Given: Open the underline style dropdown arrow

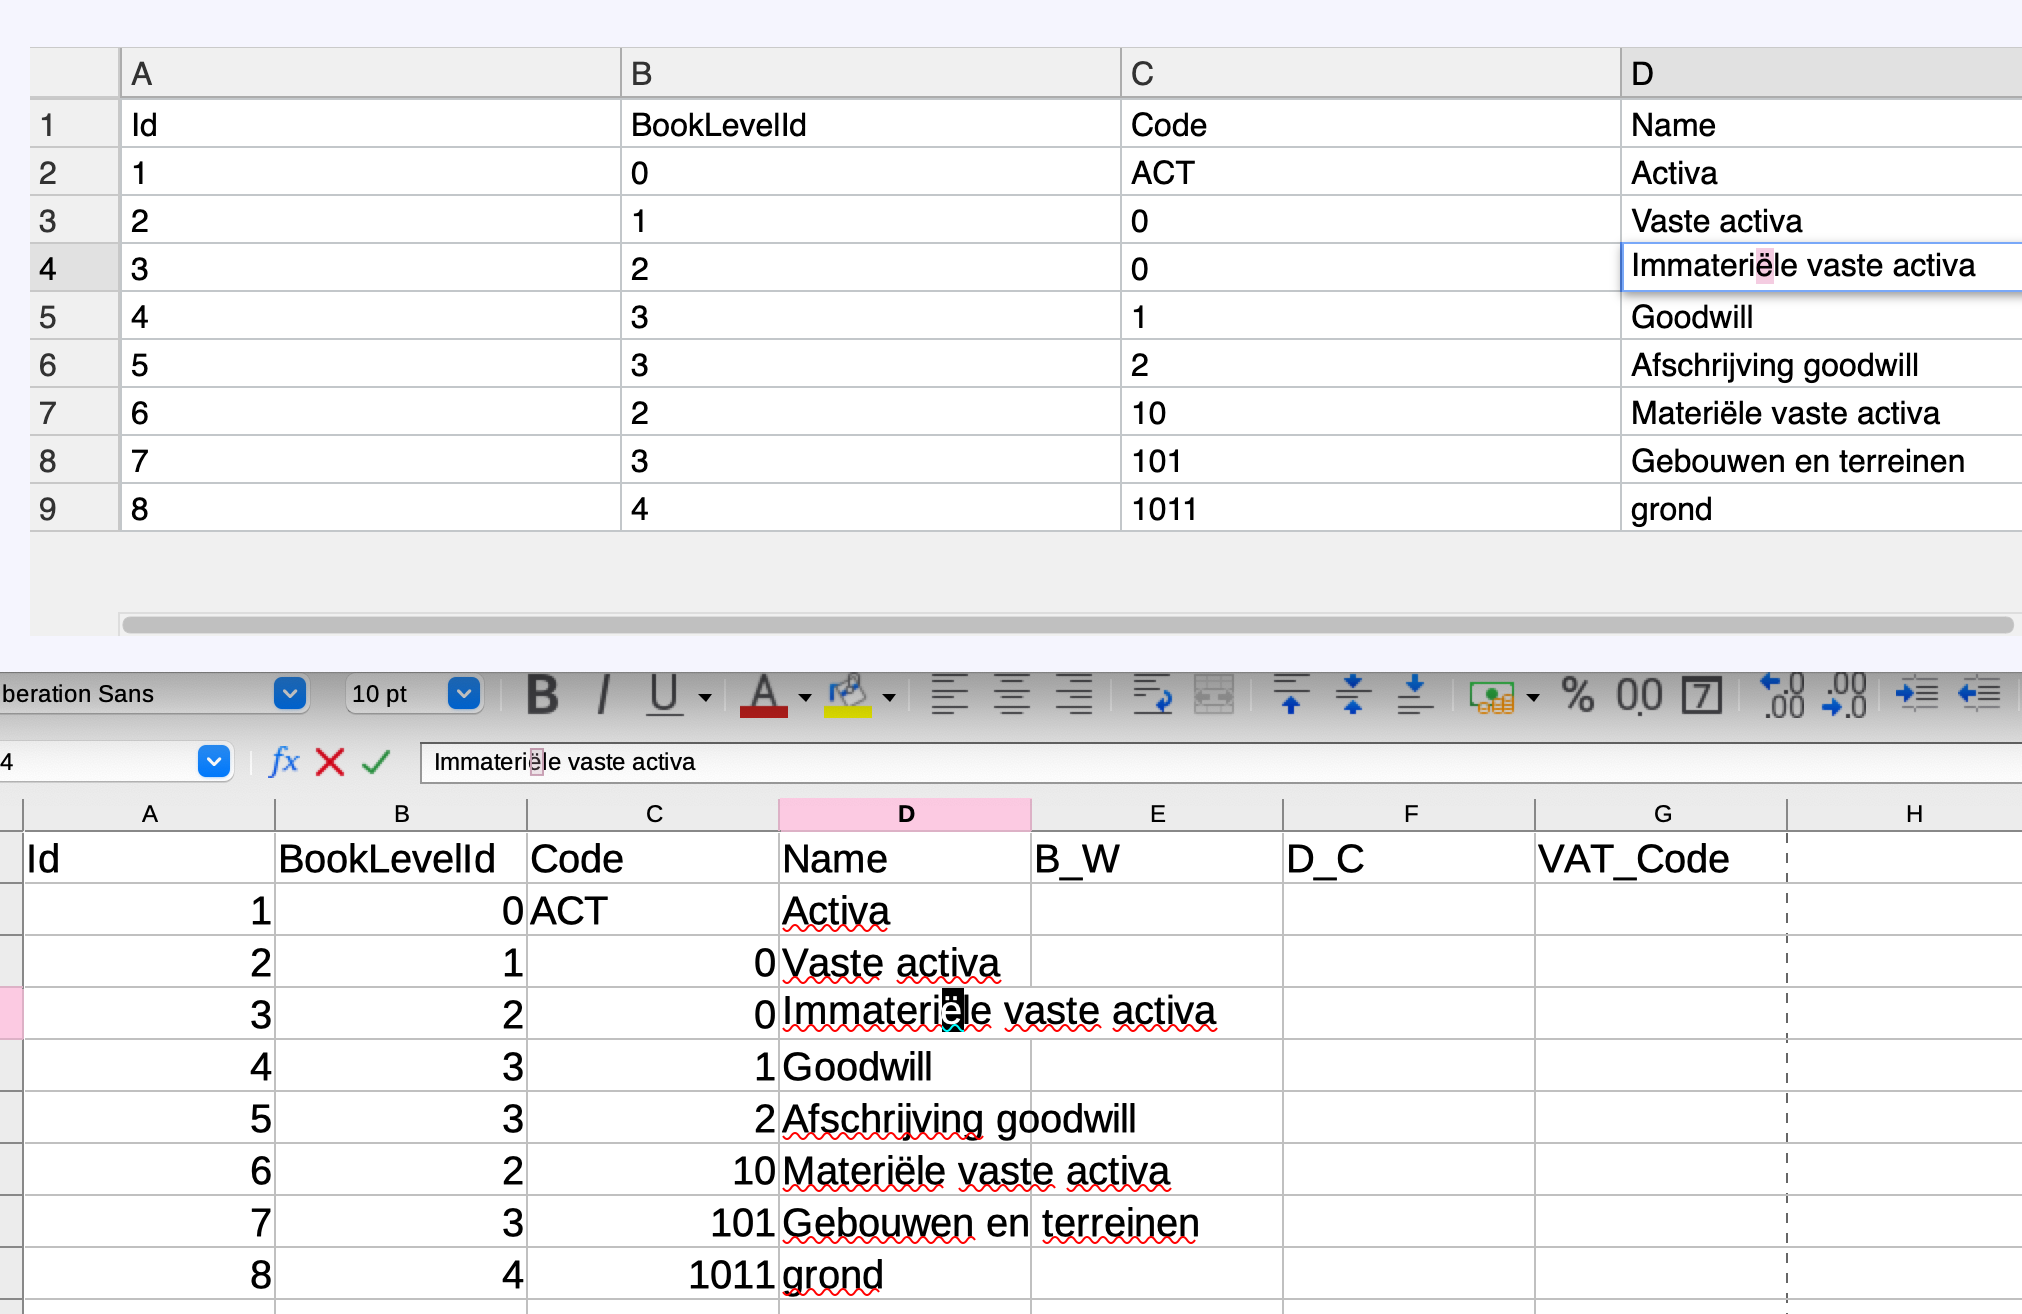Looking at the screenshot, I should pos(705,697).
